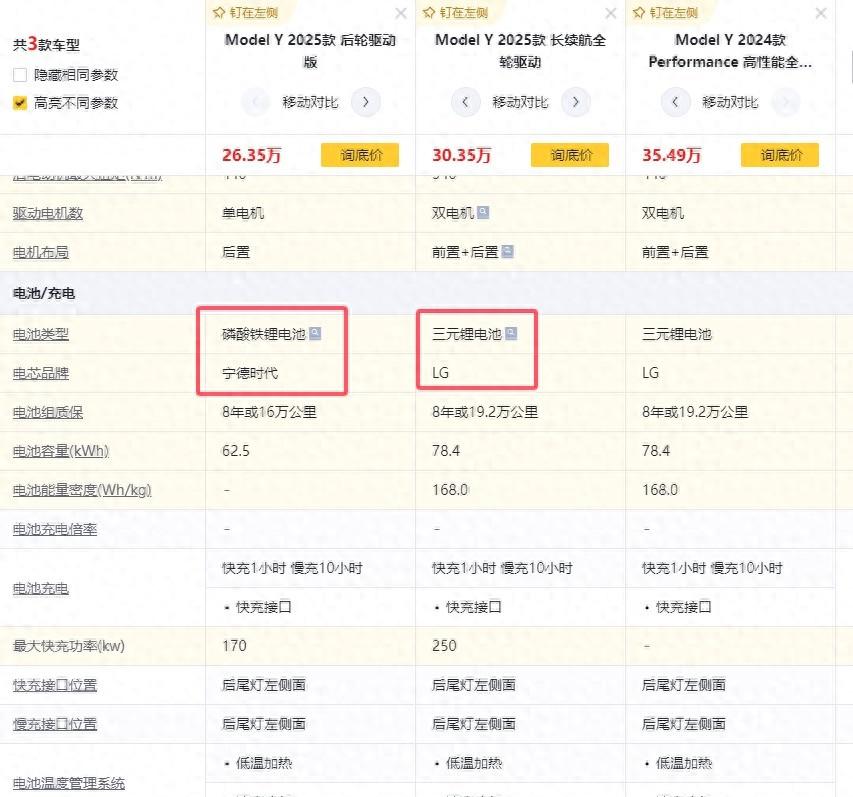The image size is (853, 797).
Task: Click 询底价 for the 26.35万 model
Action: tap(360, 155)
